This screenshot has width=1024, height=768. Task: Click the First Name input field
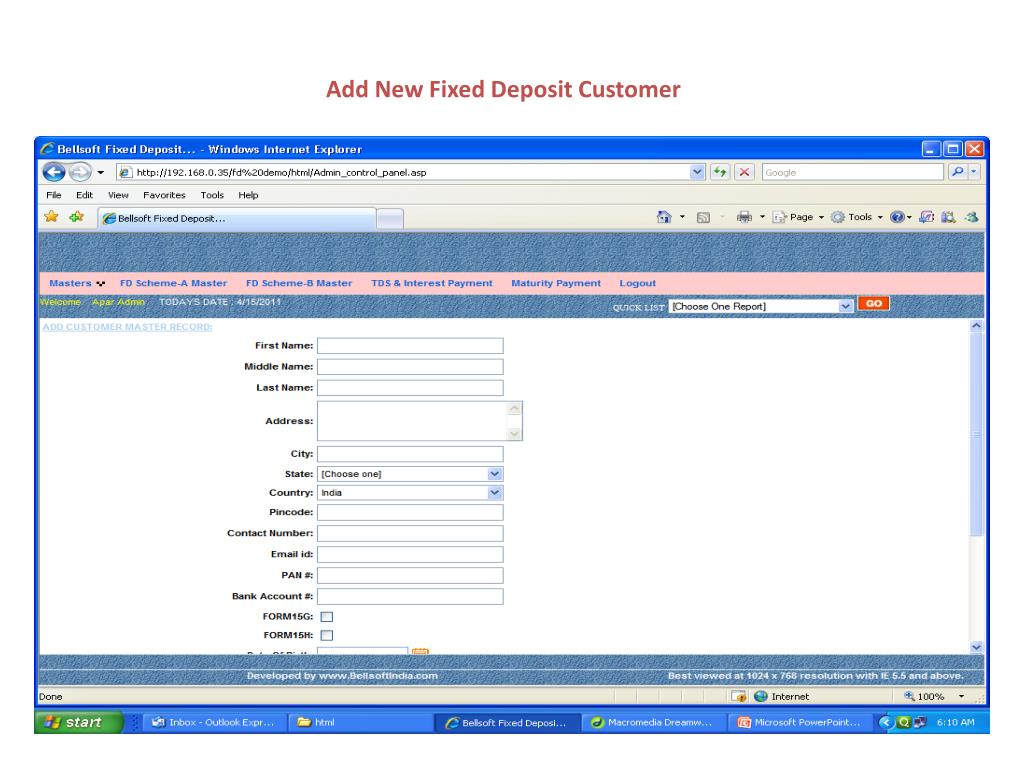(410, 345)
